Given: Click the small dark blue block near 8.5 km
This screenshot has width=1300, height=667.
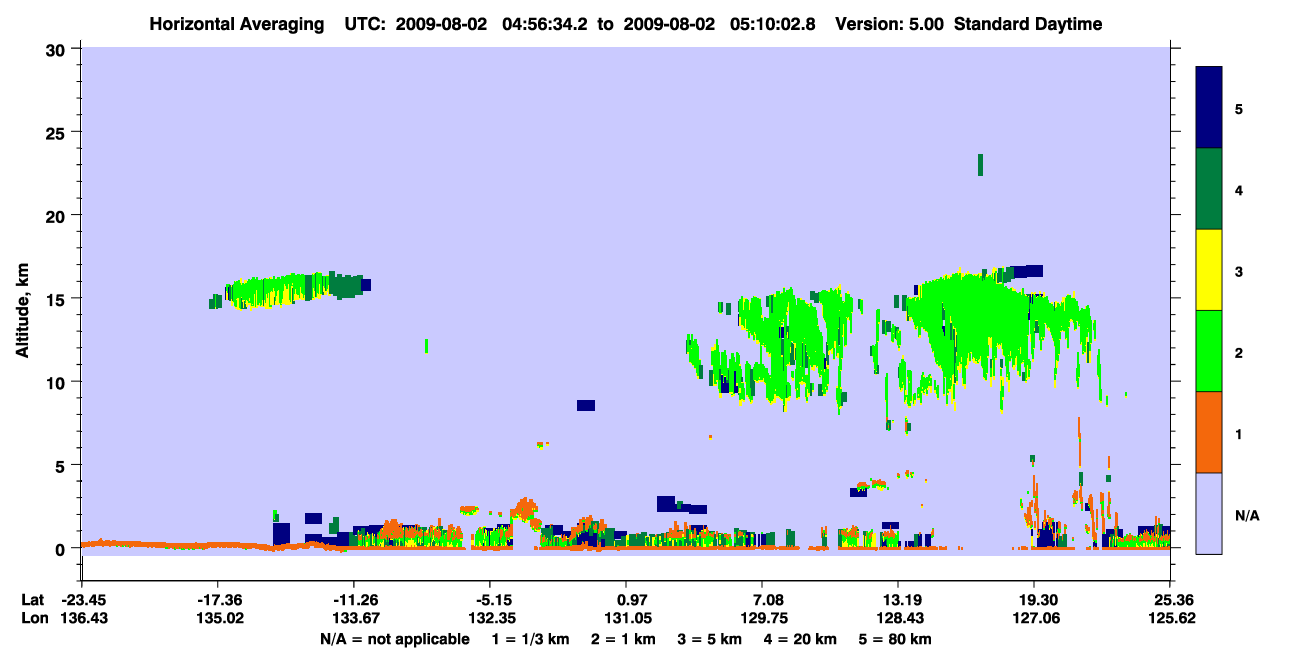Looking at the screenshot, I should pyautogui.click(x=586, y=405).
